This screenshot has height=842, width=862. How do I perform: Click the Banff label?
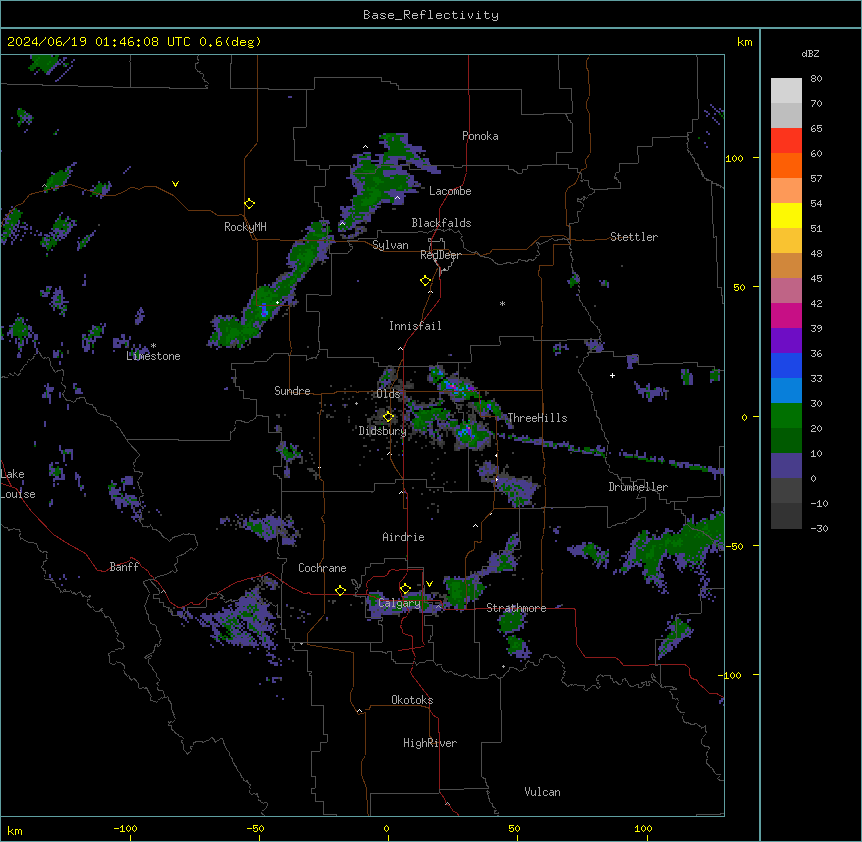[x=124, y=567]
